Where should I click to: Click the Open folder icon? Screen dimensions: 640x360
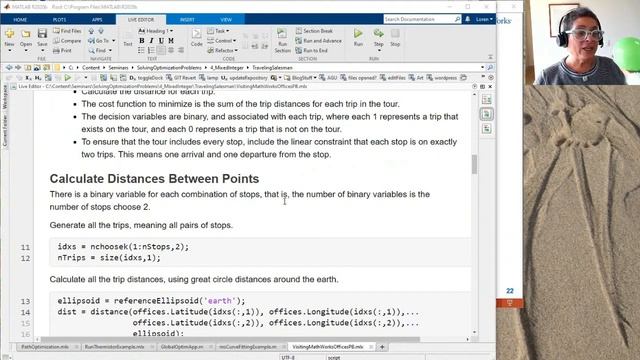26,34
